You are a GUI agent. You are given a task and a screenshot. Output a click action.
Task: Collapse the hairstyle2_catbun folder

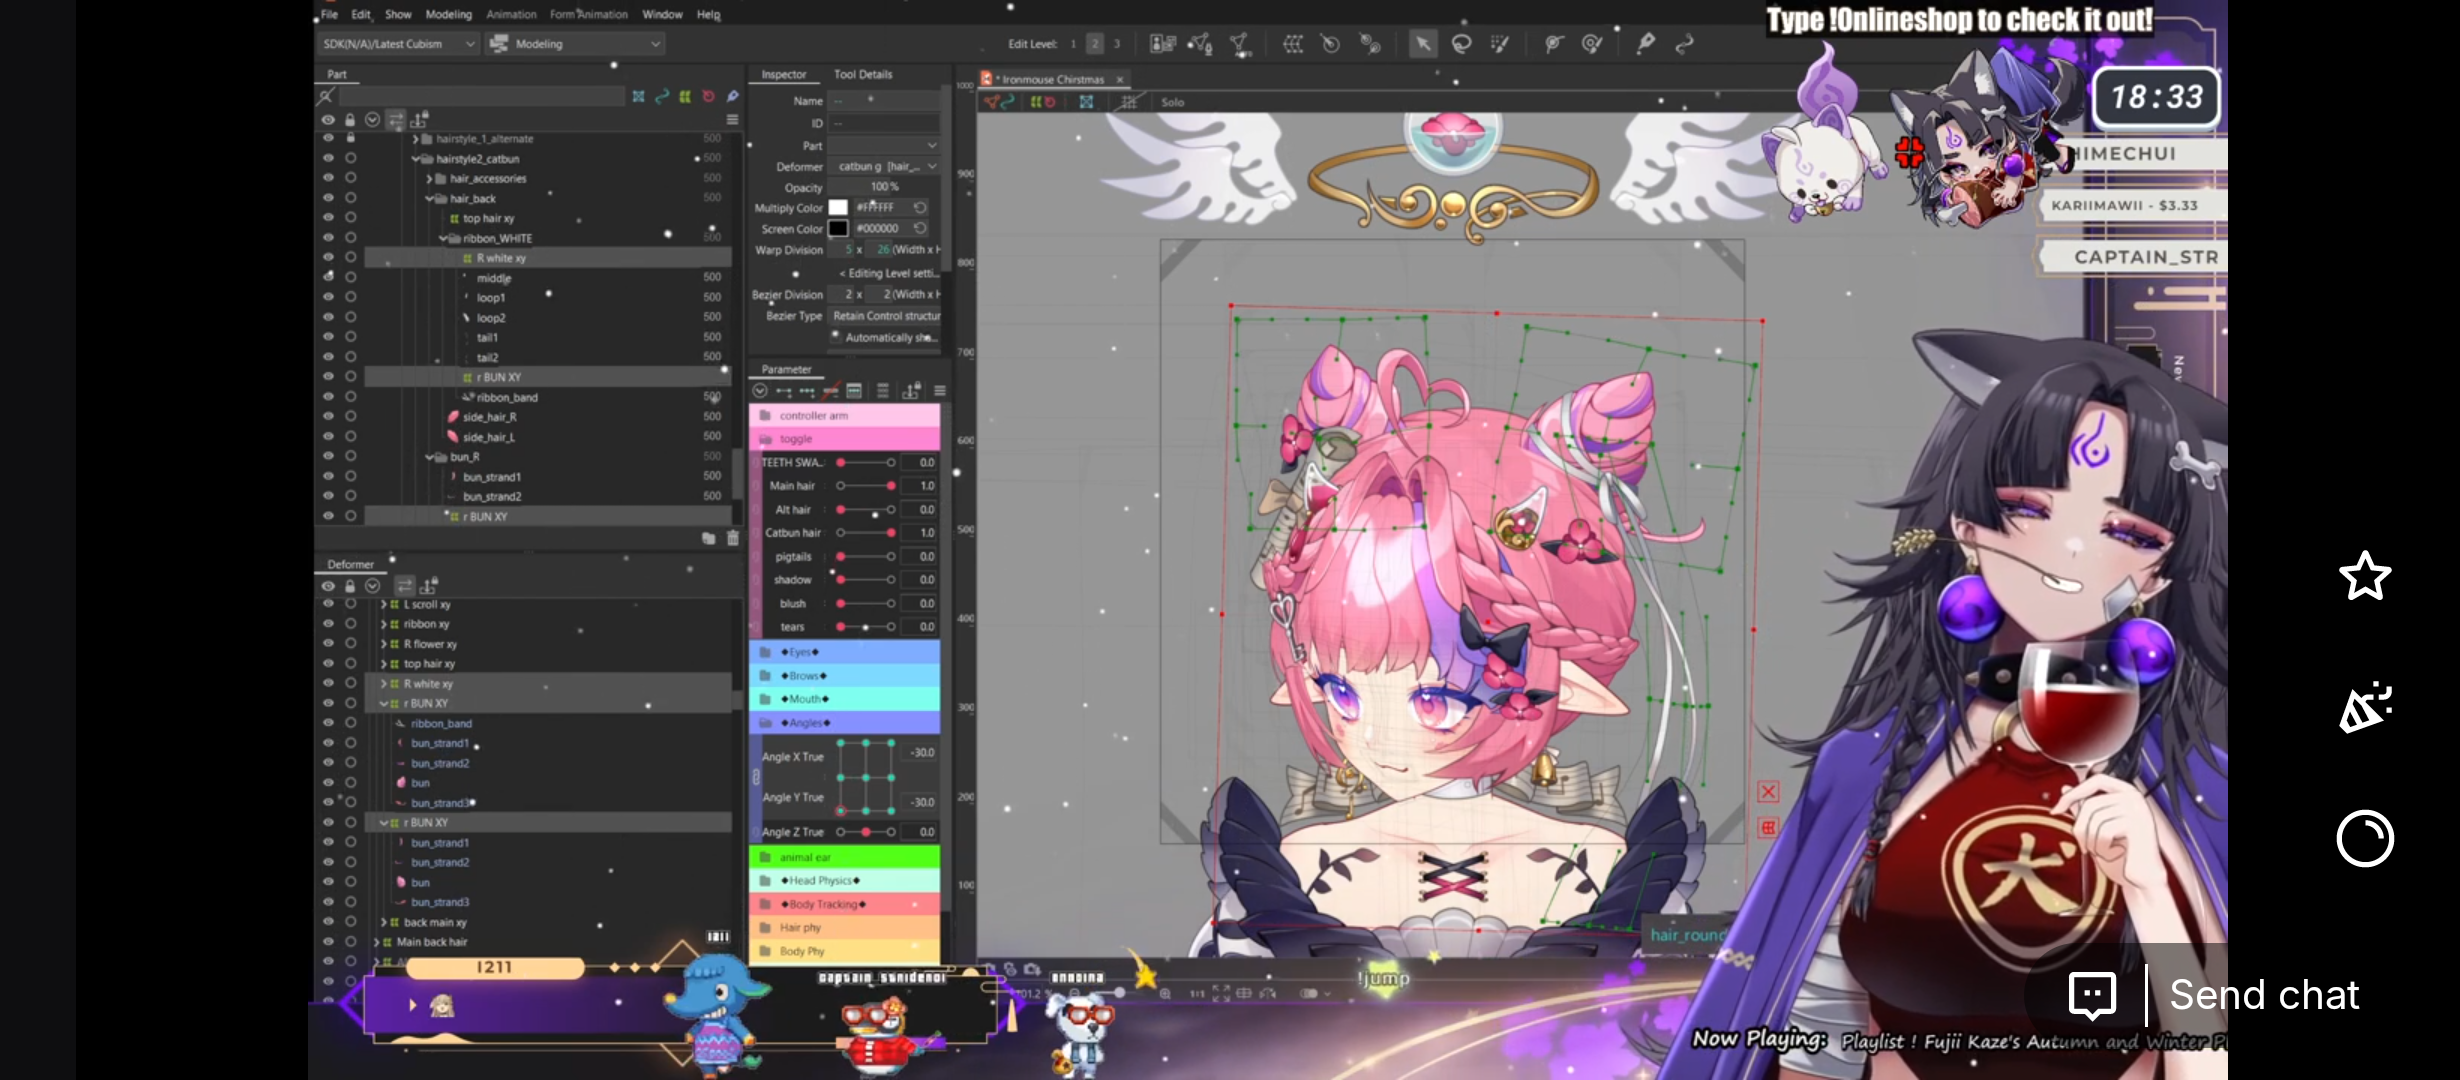pyautogui.click(x=417, y=158)
